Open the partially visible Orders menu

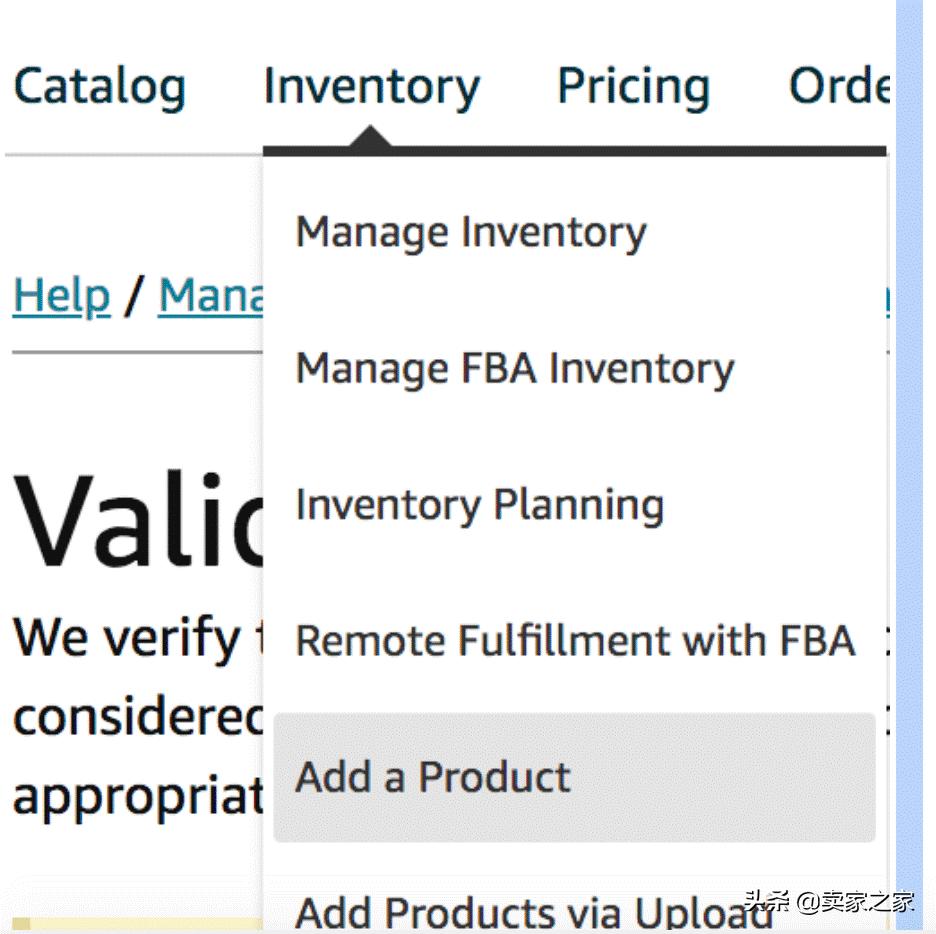point(838,87)
